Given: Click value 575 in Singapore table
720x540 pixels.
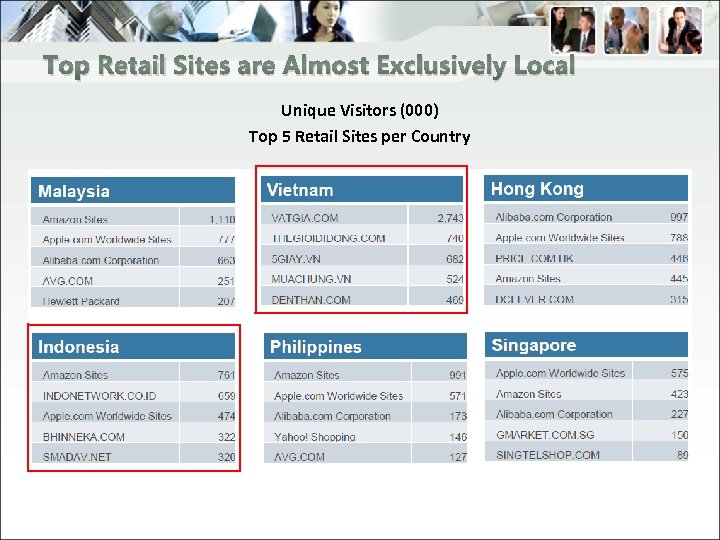Looking at the screenshot, I should coord(679,373).
